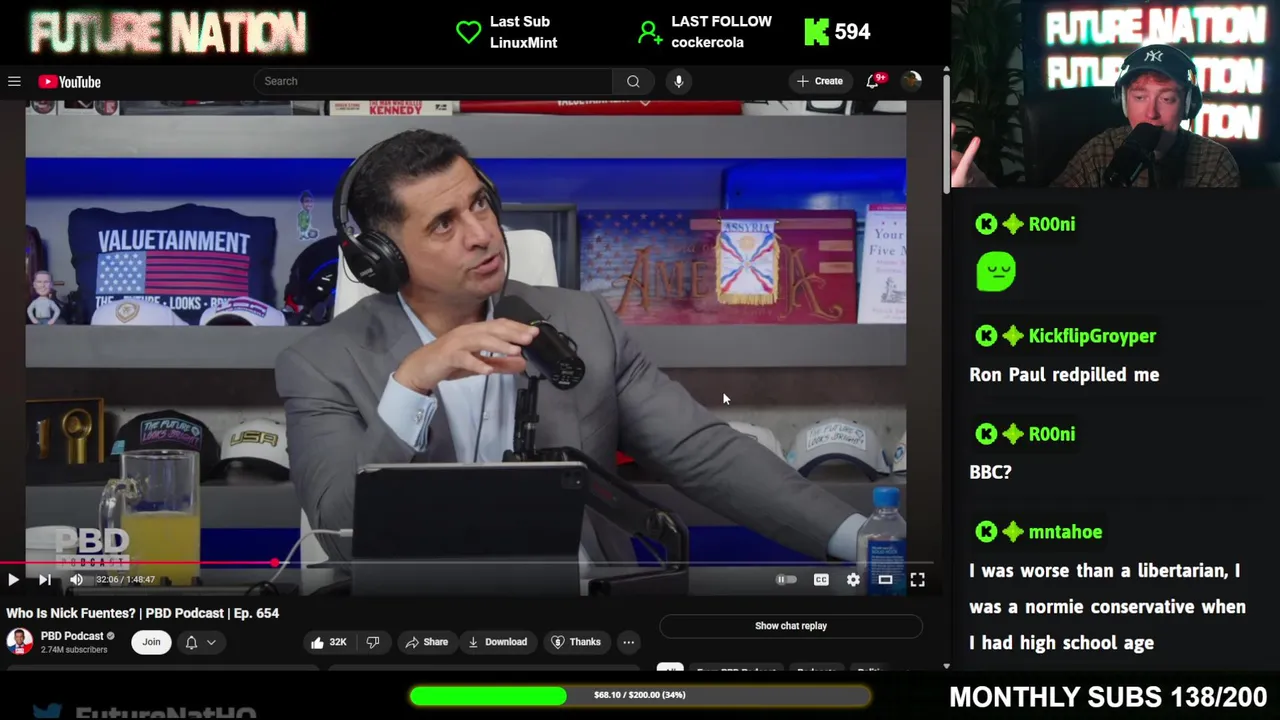Image resolution: width=1280 pixels, height=720 pixels.
Task: Toggle closed captions CC button
Action: 821,579
